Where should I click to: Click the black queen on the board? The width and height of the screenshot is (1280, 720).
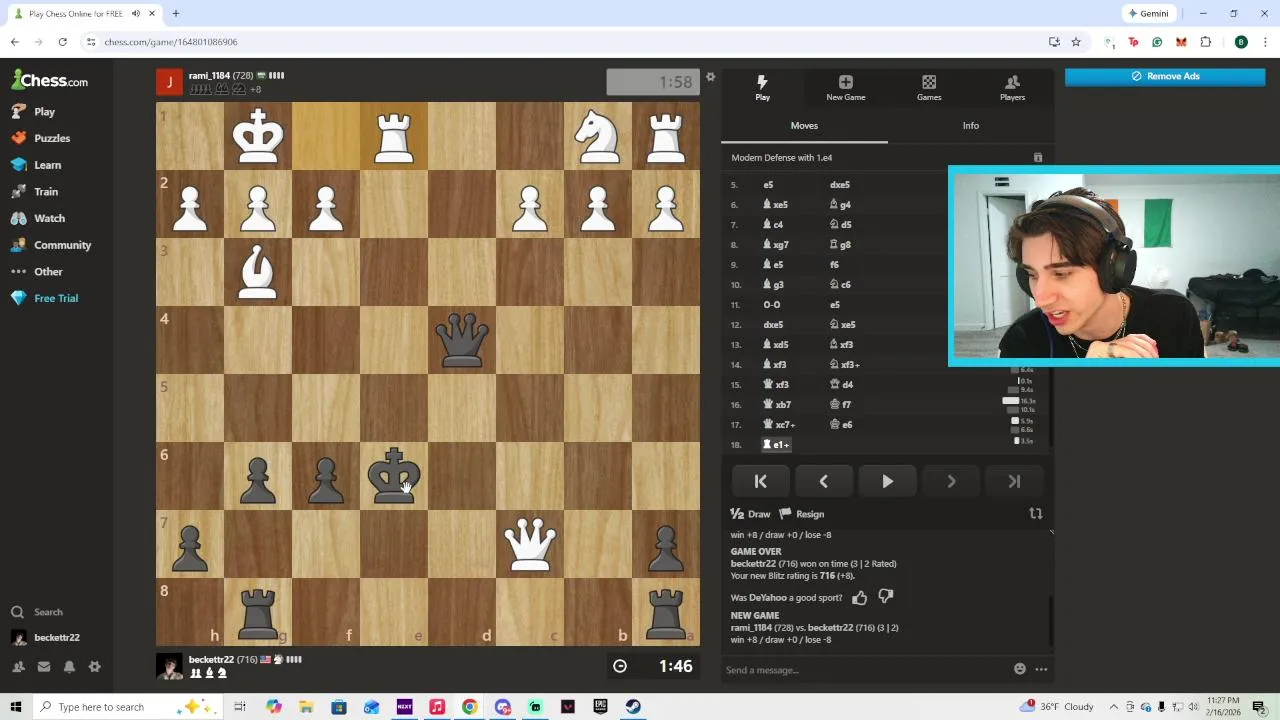[462, 340]
